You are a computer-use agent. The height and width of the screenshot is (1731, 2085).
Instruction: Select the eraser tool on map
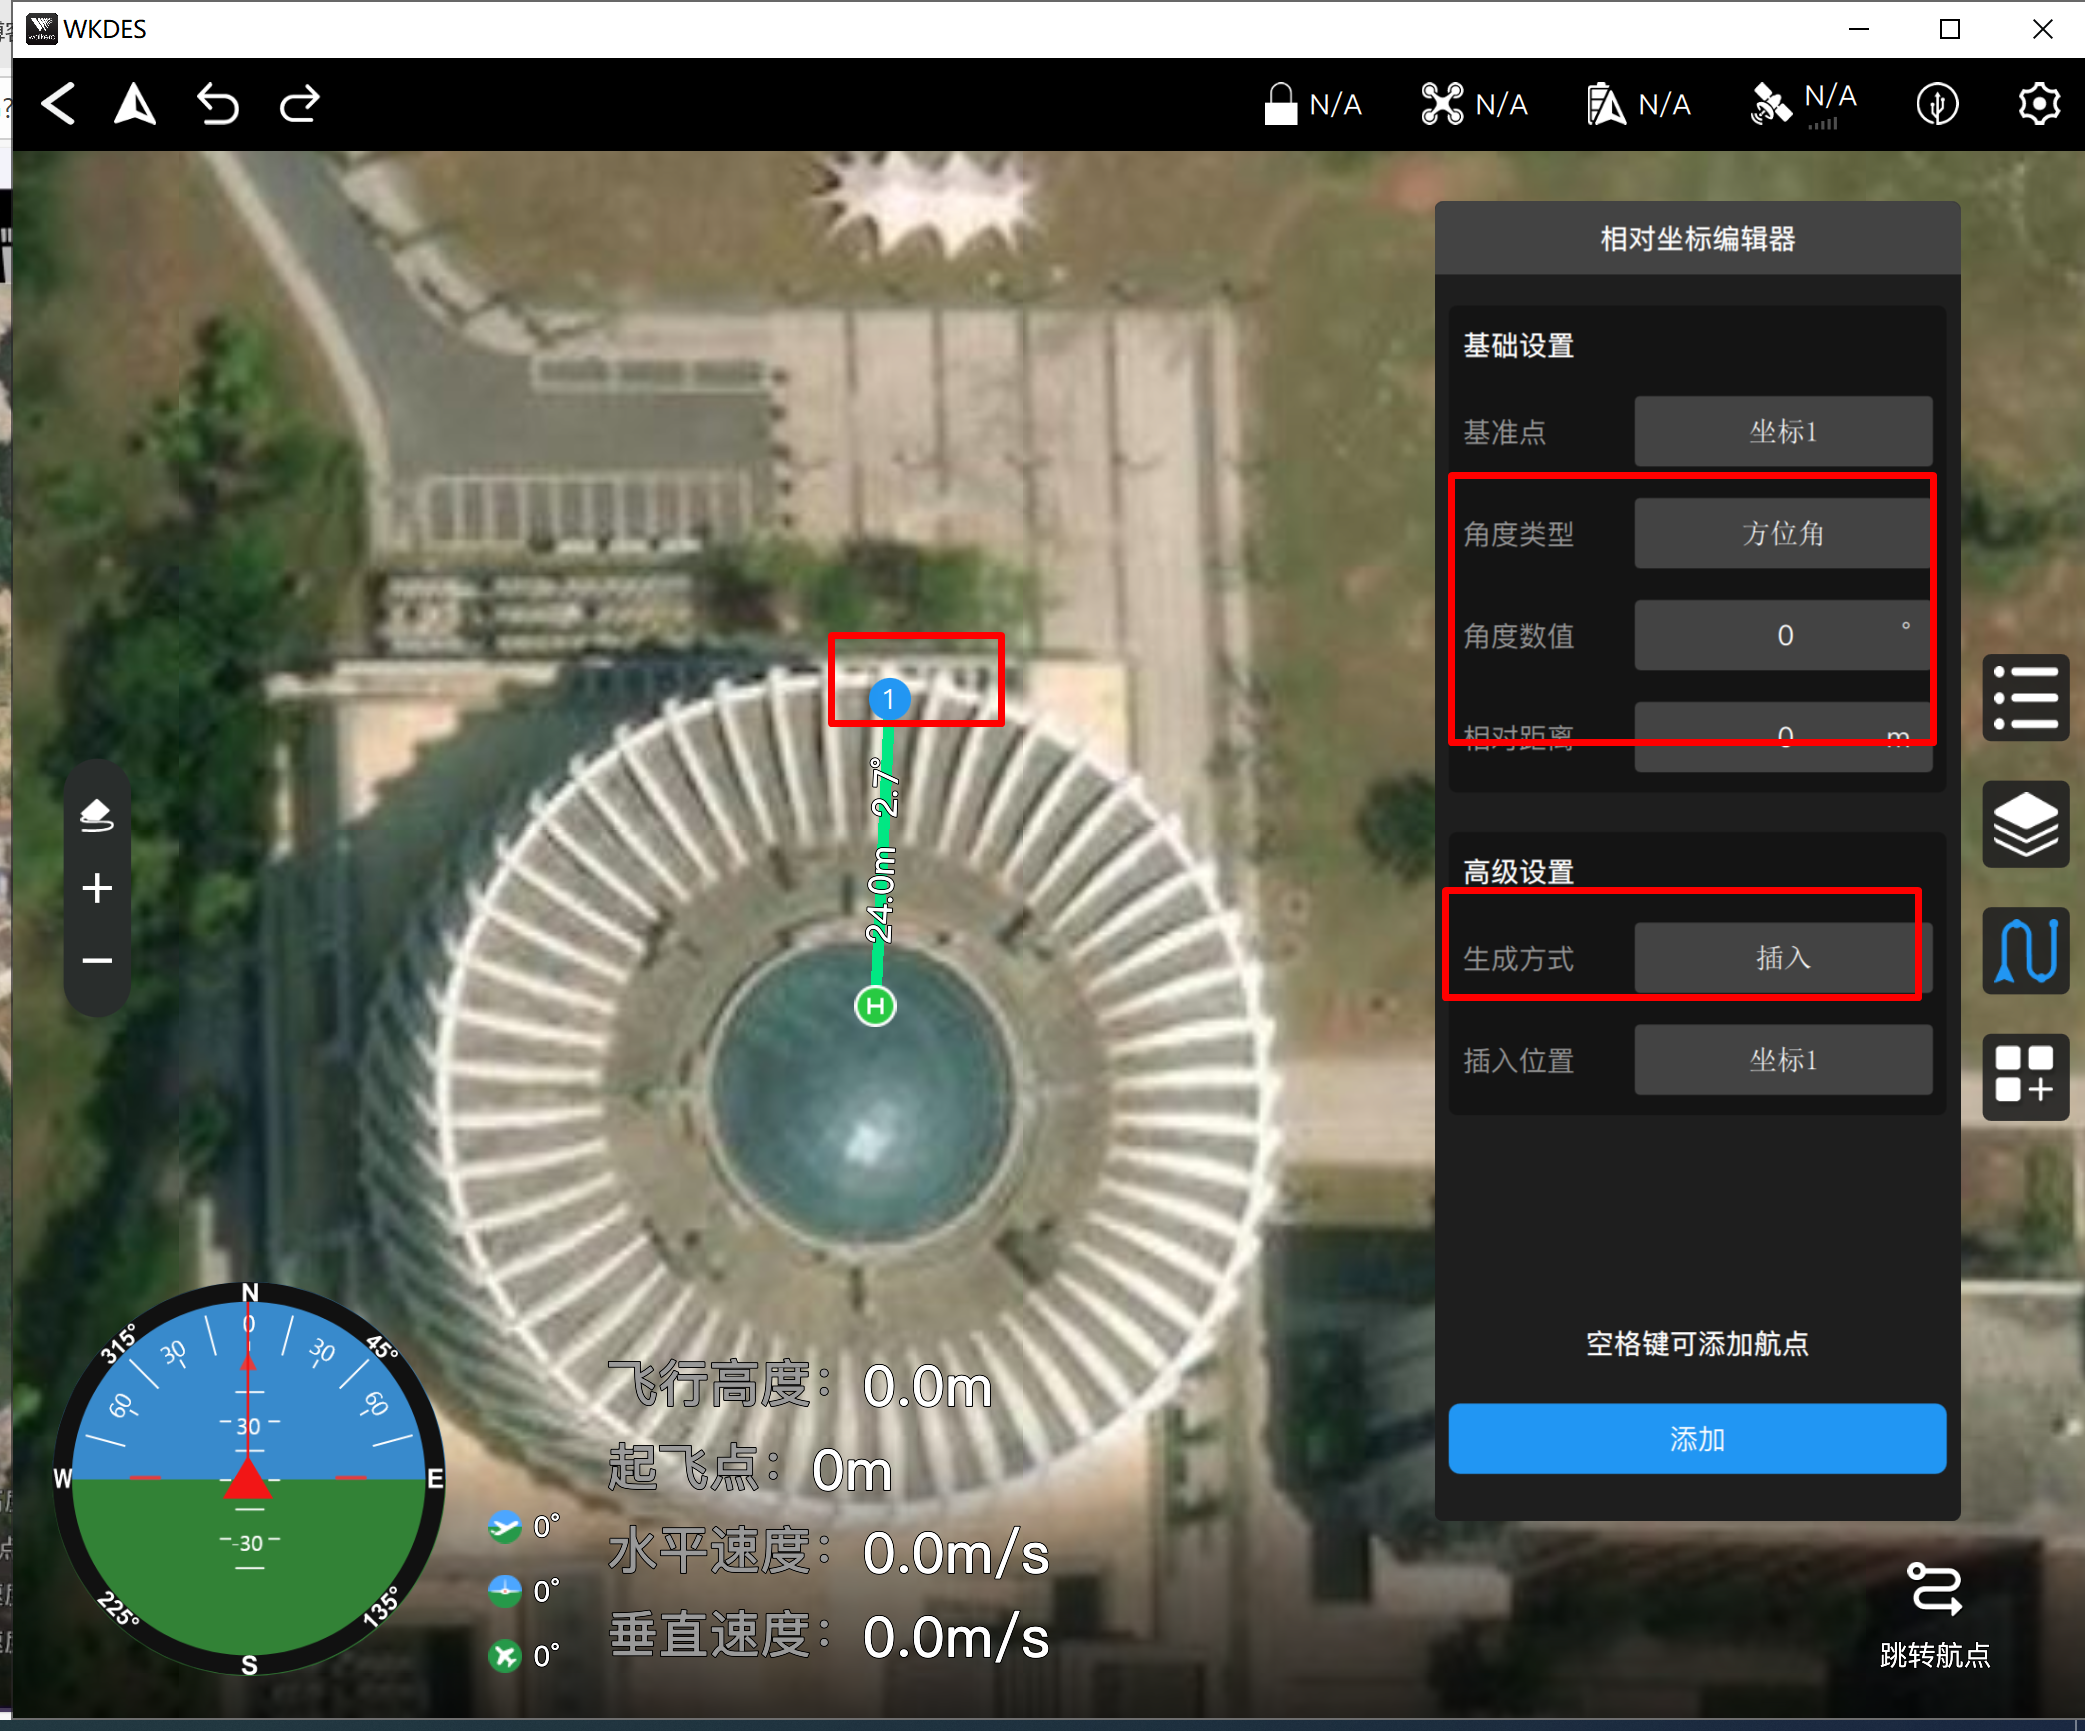tap(97, 815)
